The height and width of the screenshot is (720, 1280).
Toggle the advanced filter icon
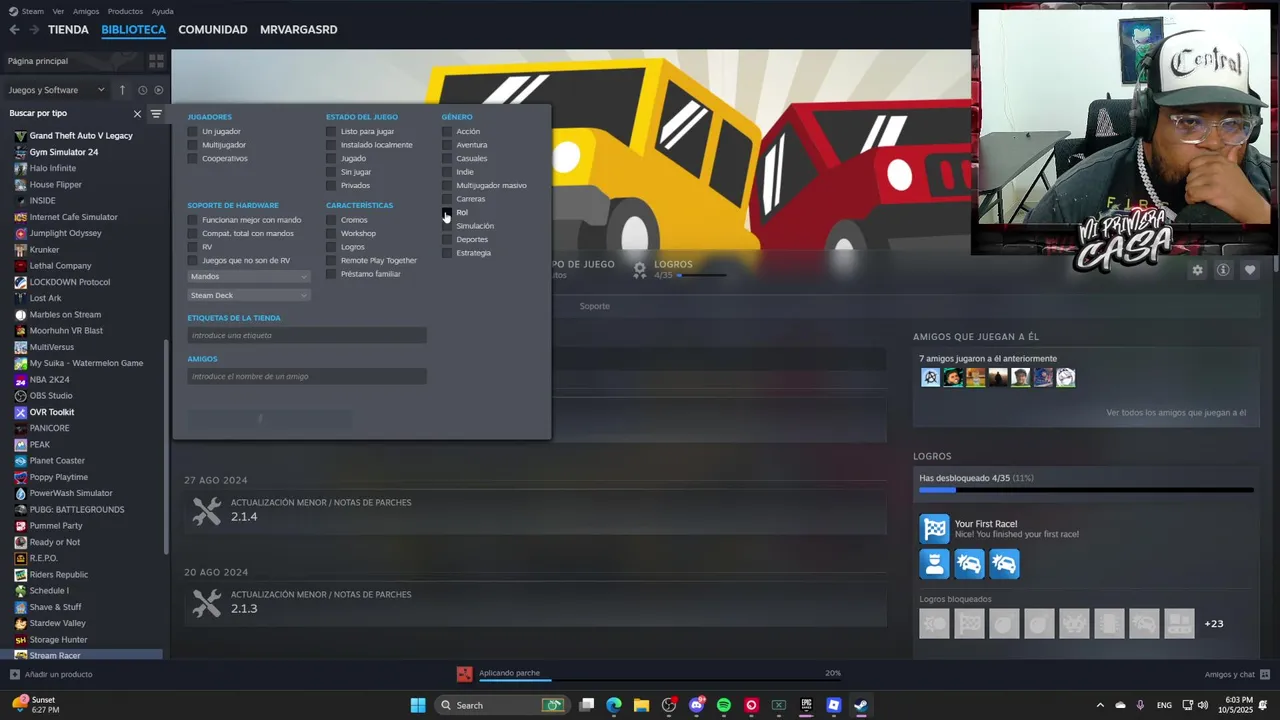pos(156,114)
